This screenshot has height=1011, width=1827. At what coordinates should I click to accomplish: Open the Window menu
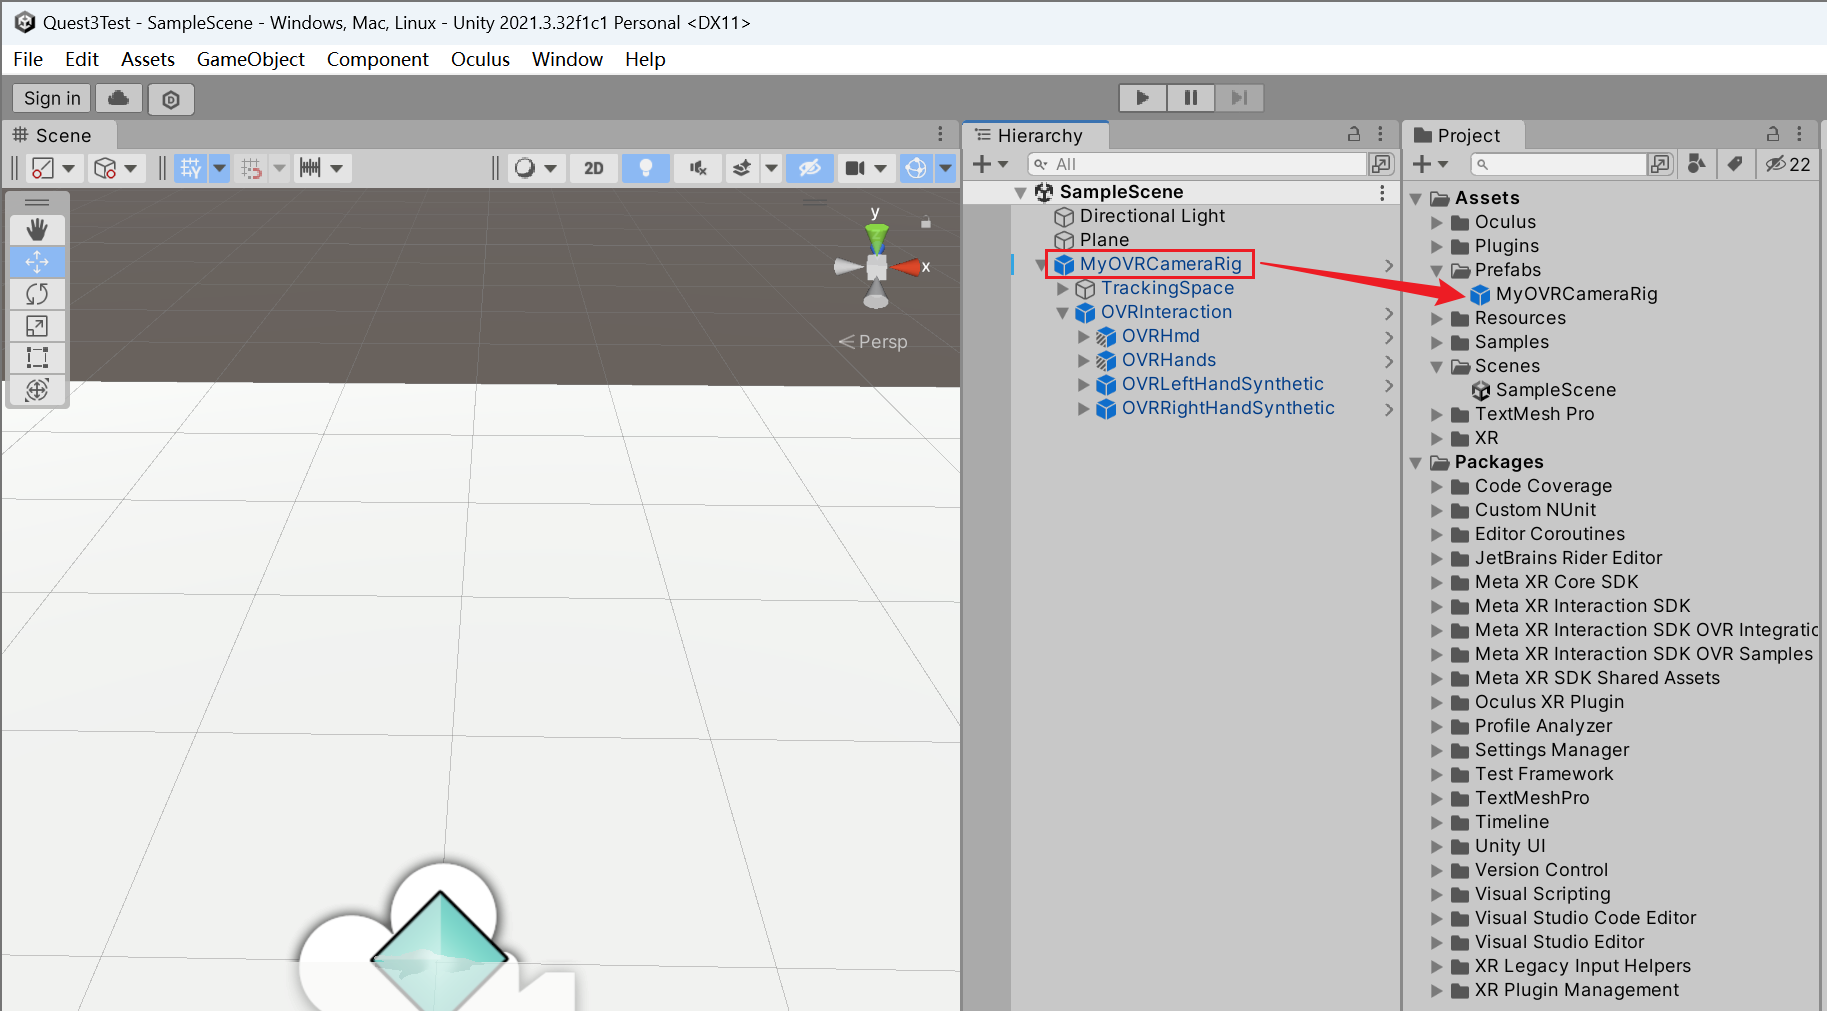coord(567,59)
